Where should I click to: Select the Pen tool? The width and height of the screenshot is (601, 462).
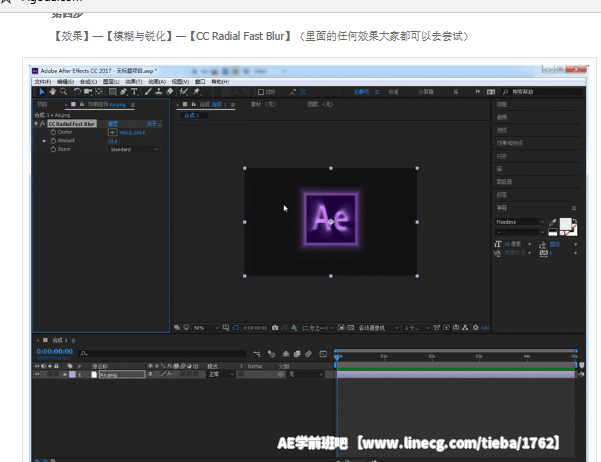pos(123,92)
